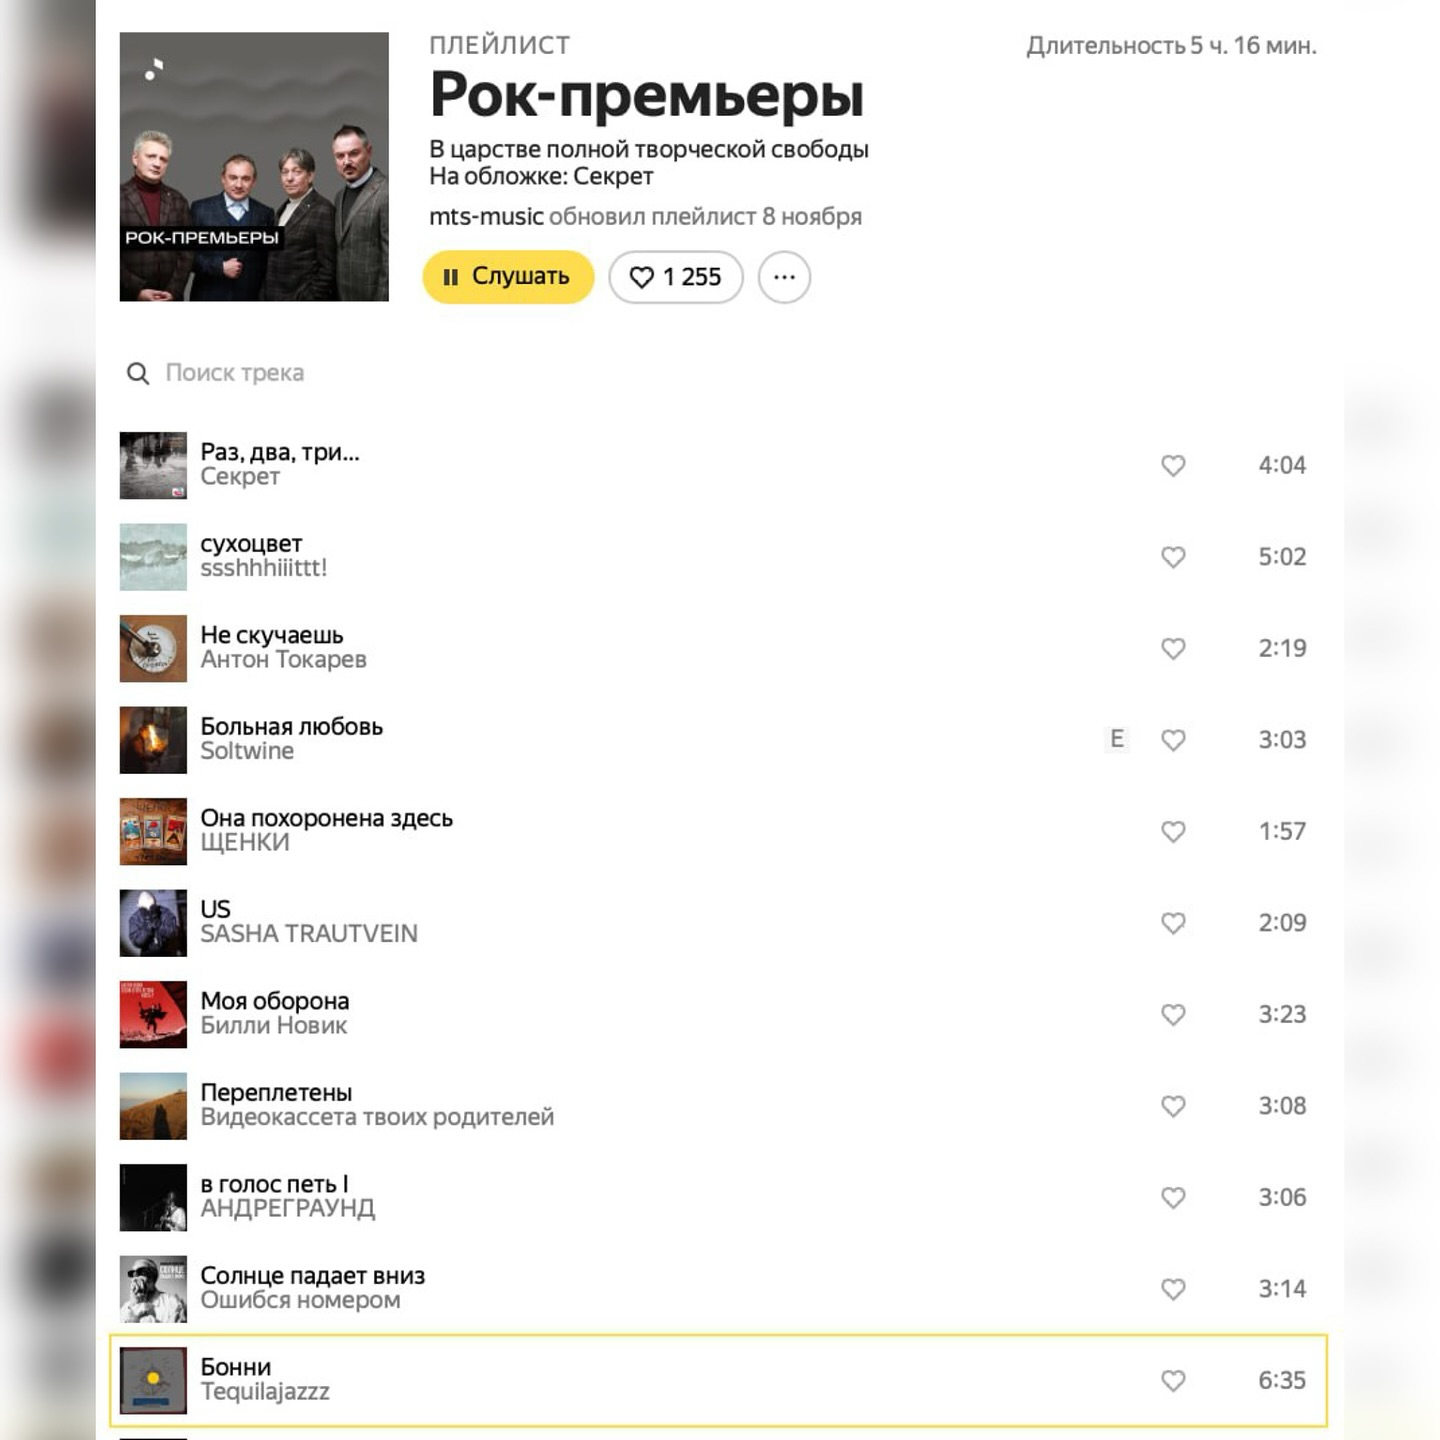
Task: Pause playback with the Слушать button
Action: (508, 277)
